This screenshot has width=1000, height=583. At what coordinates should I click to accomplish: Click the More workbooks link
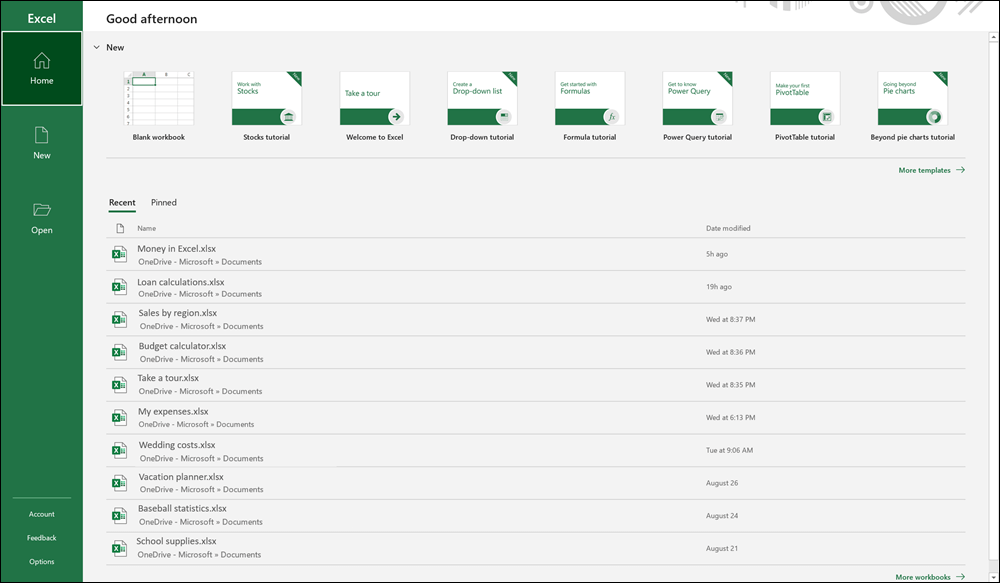(x=930, y=577)
